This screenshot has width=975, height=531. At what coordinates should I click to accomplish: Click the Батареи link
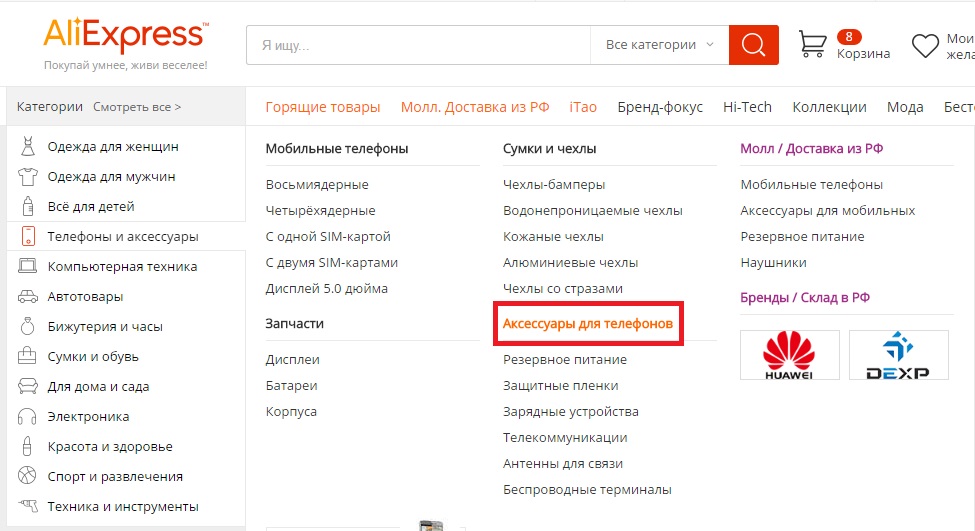[x=292, y=386]
